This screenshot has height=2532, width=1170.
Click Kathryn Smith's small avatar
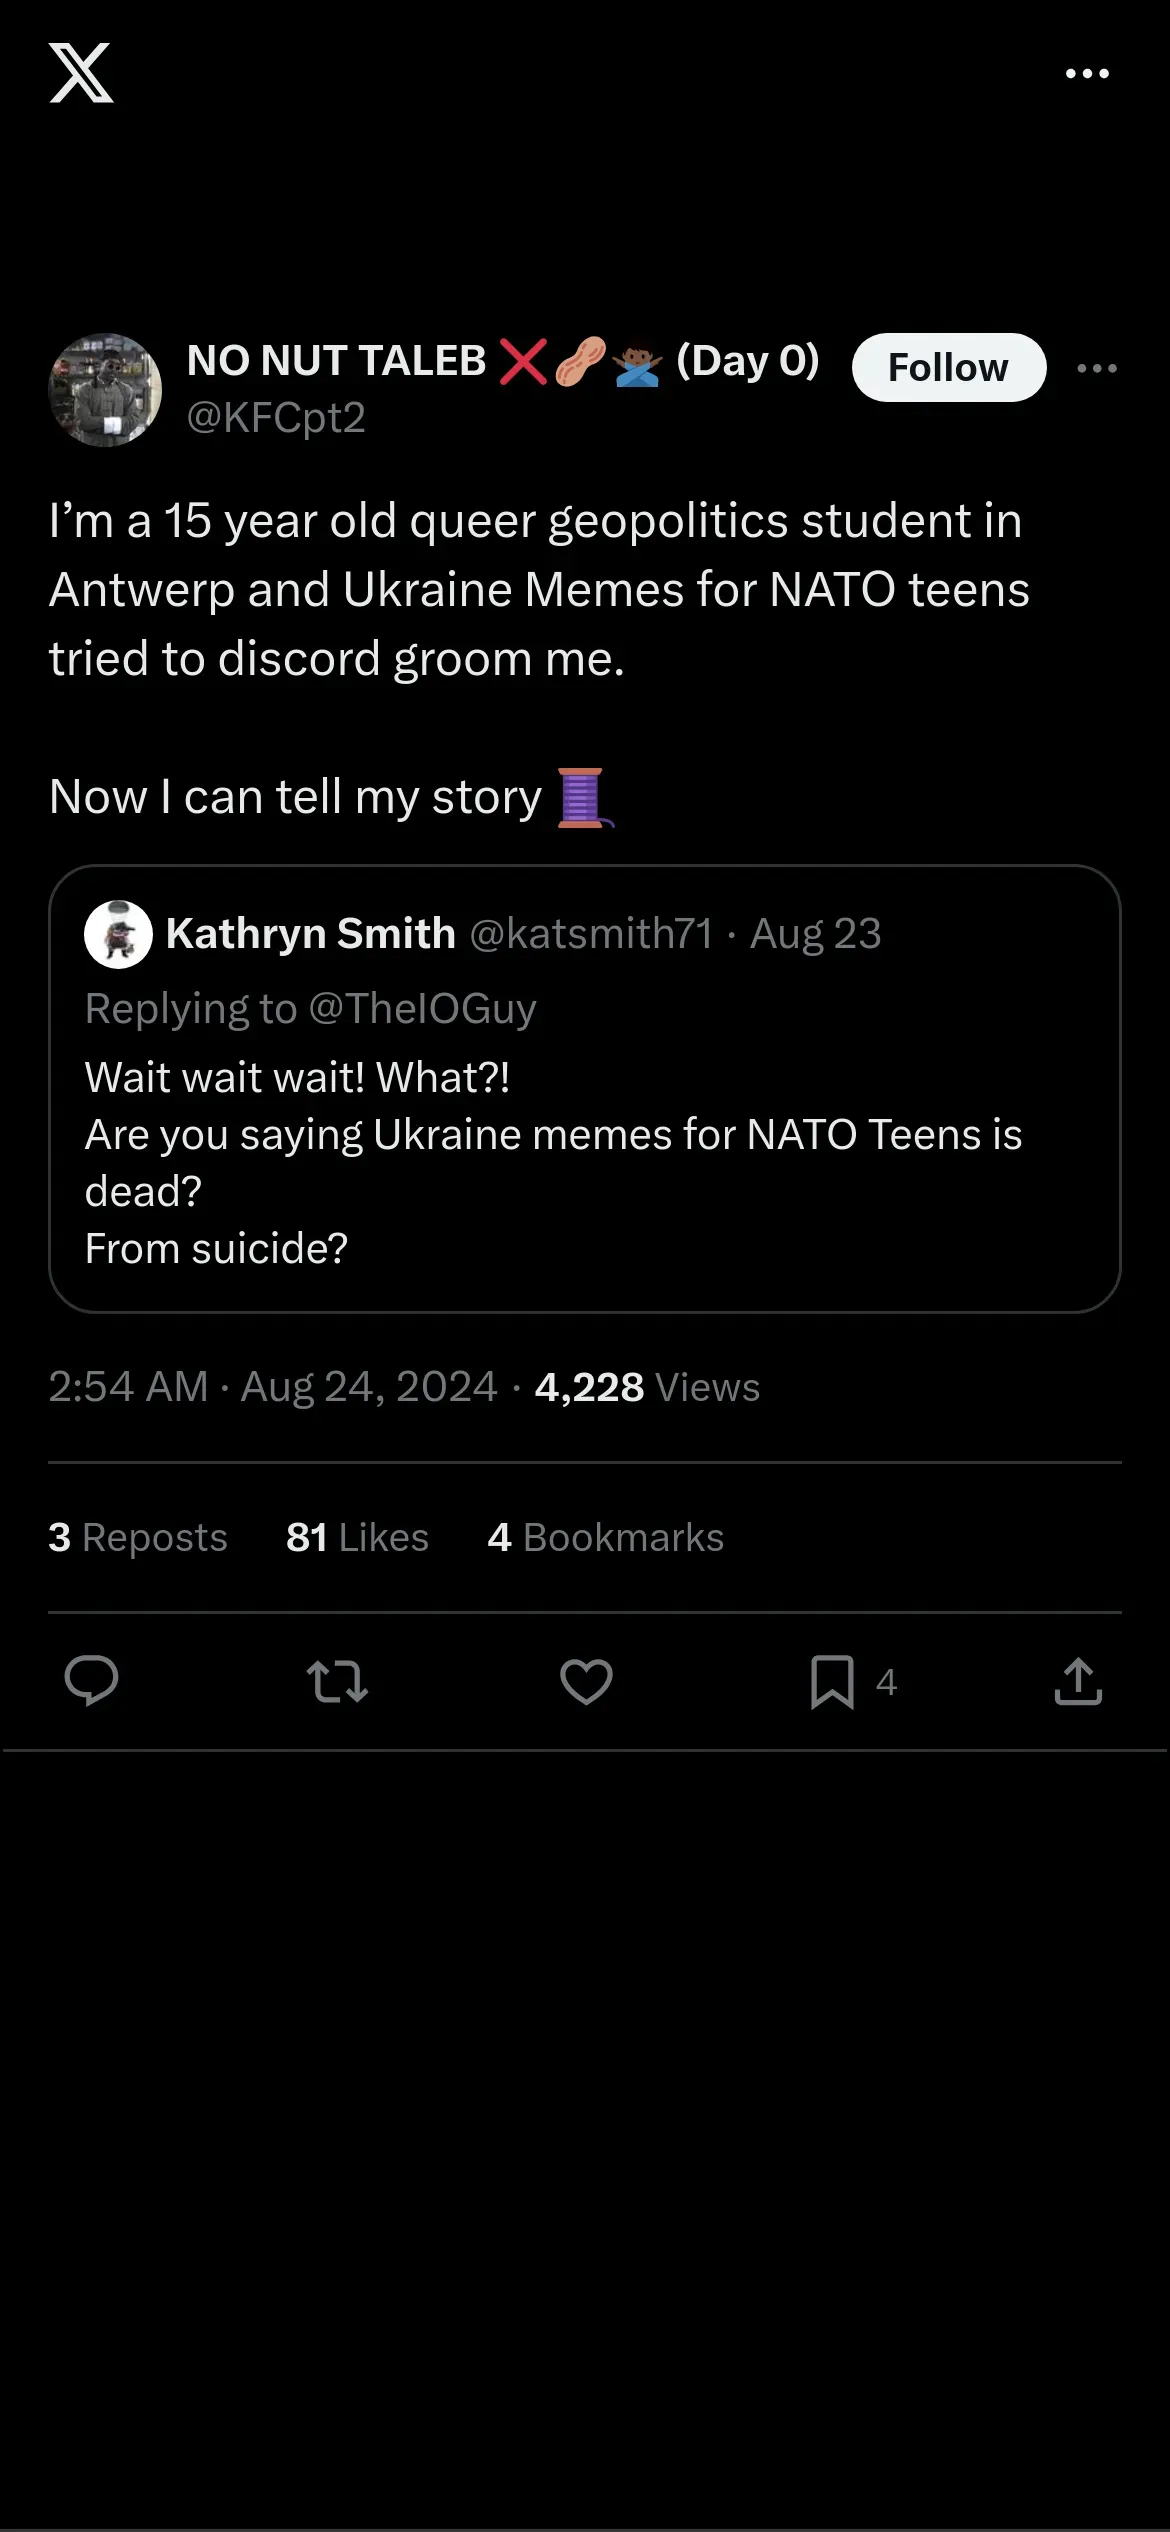tap(118, 934)
